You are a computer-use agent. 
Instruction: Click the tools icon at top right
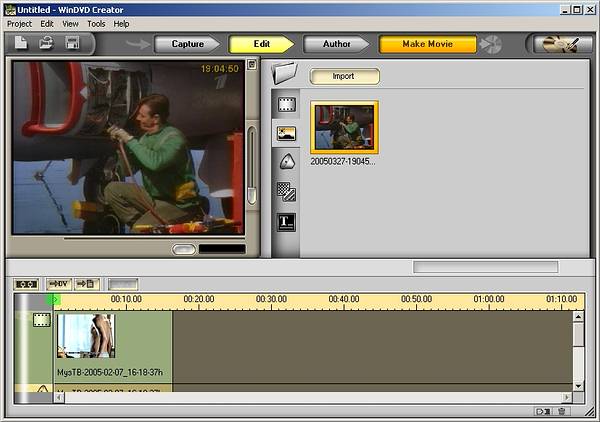(562, 44)
